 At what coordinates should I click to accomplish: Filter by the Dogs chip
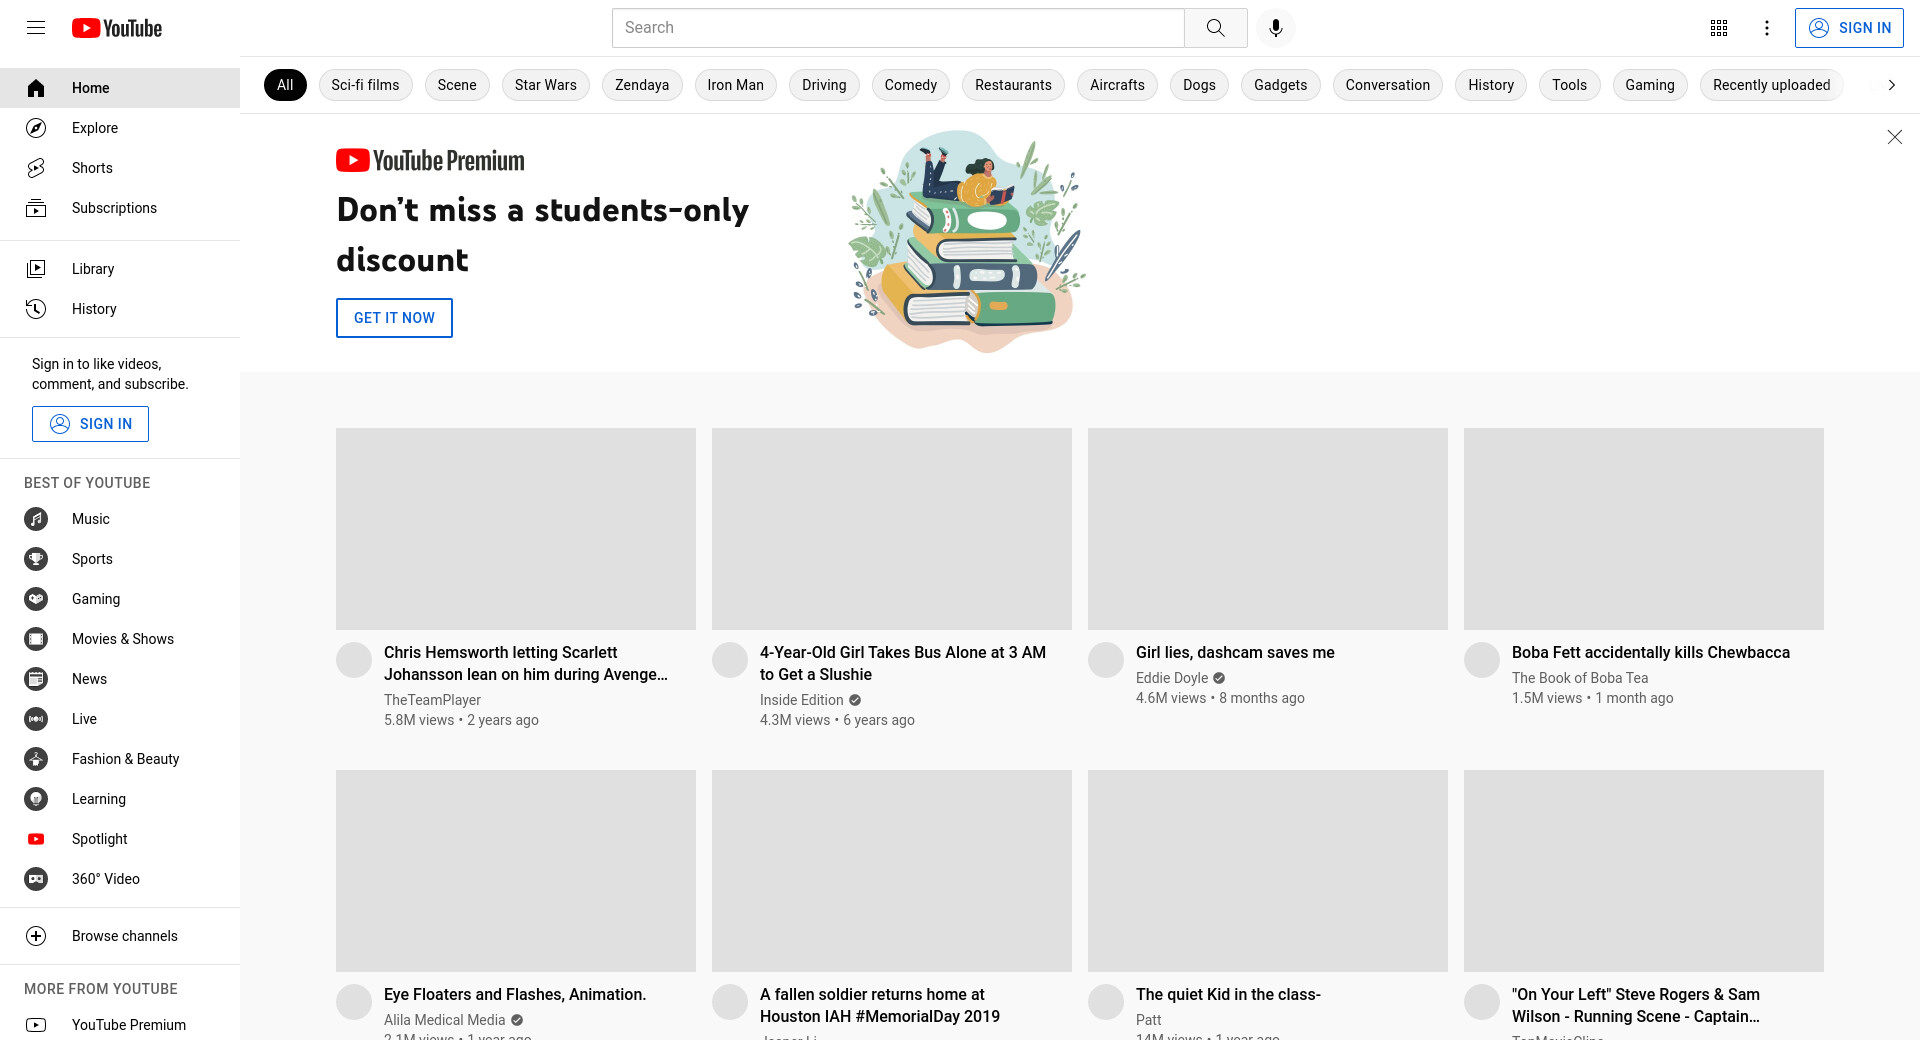coord(1199,85)
